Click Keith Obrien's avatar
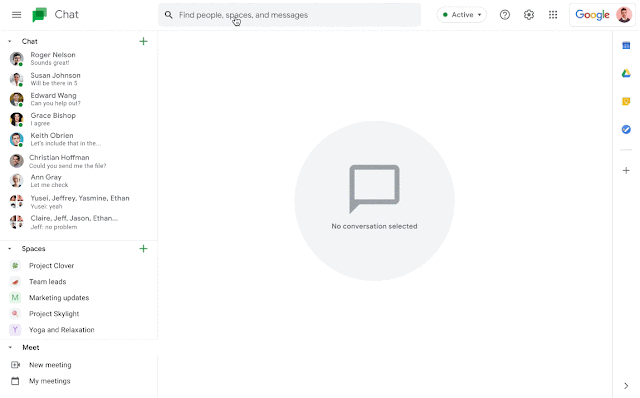640x398 pixels. coord(17,140)
